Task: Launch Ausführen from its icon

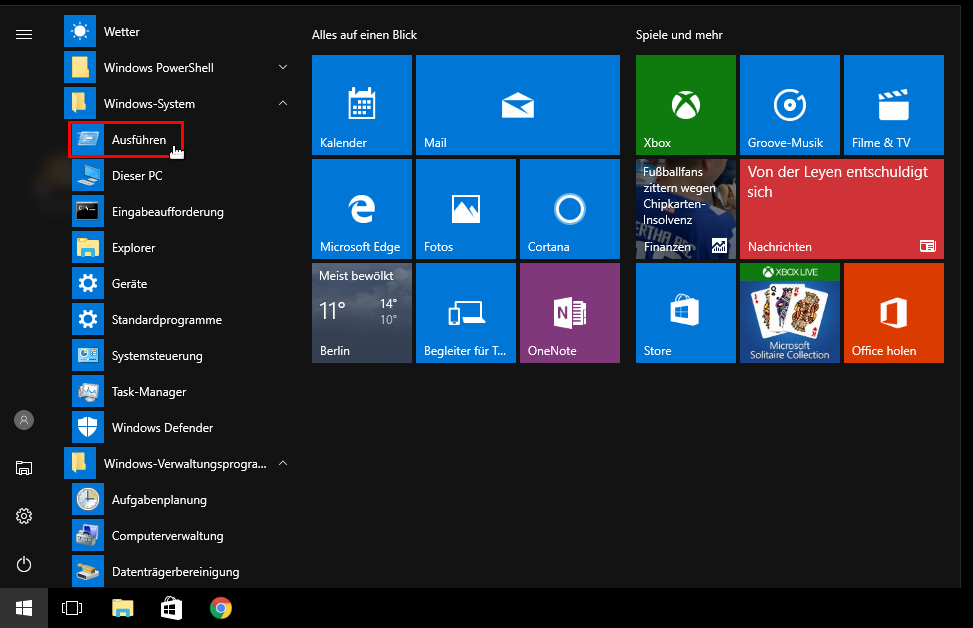Action: click(x=87, y=139)
